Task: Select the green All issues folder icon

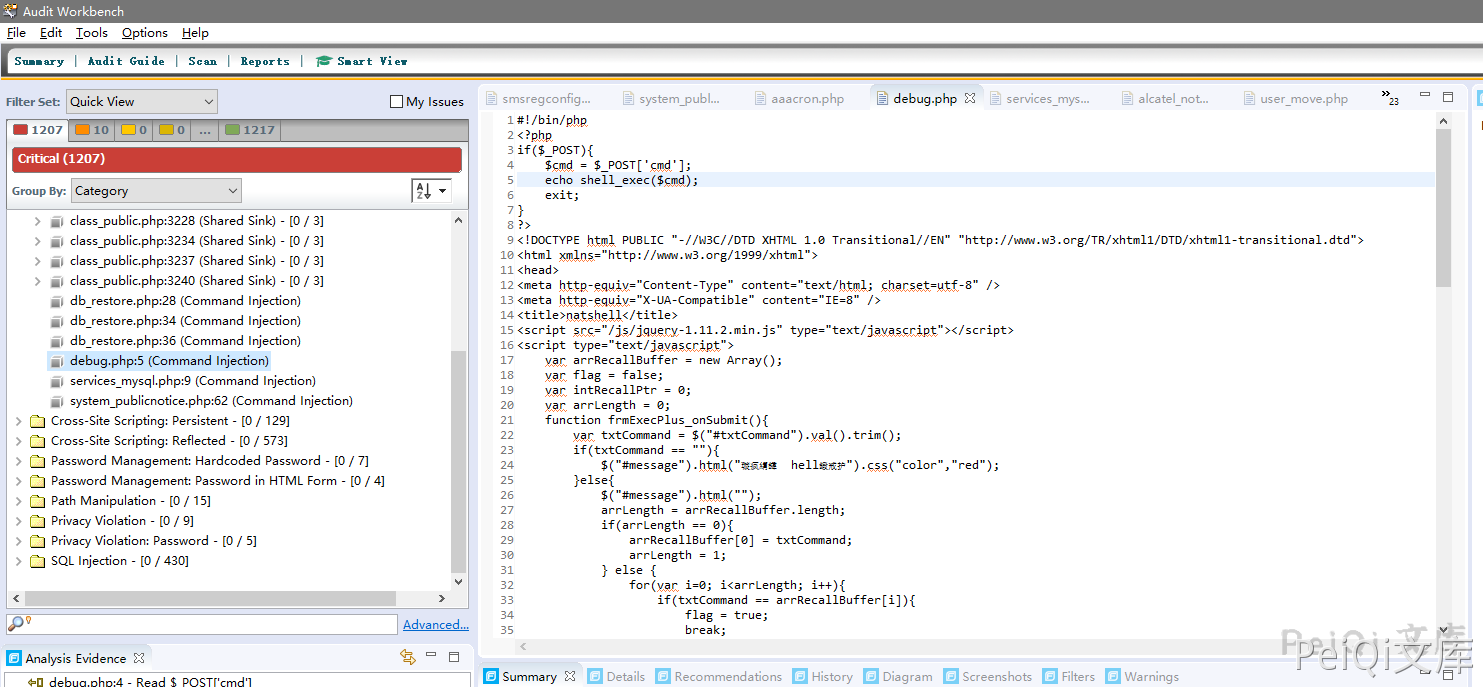Action: point(232,130)
